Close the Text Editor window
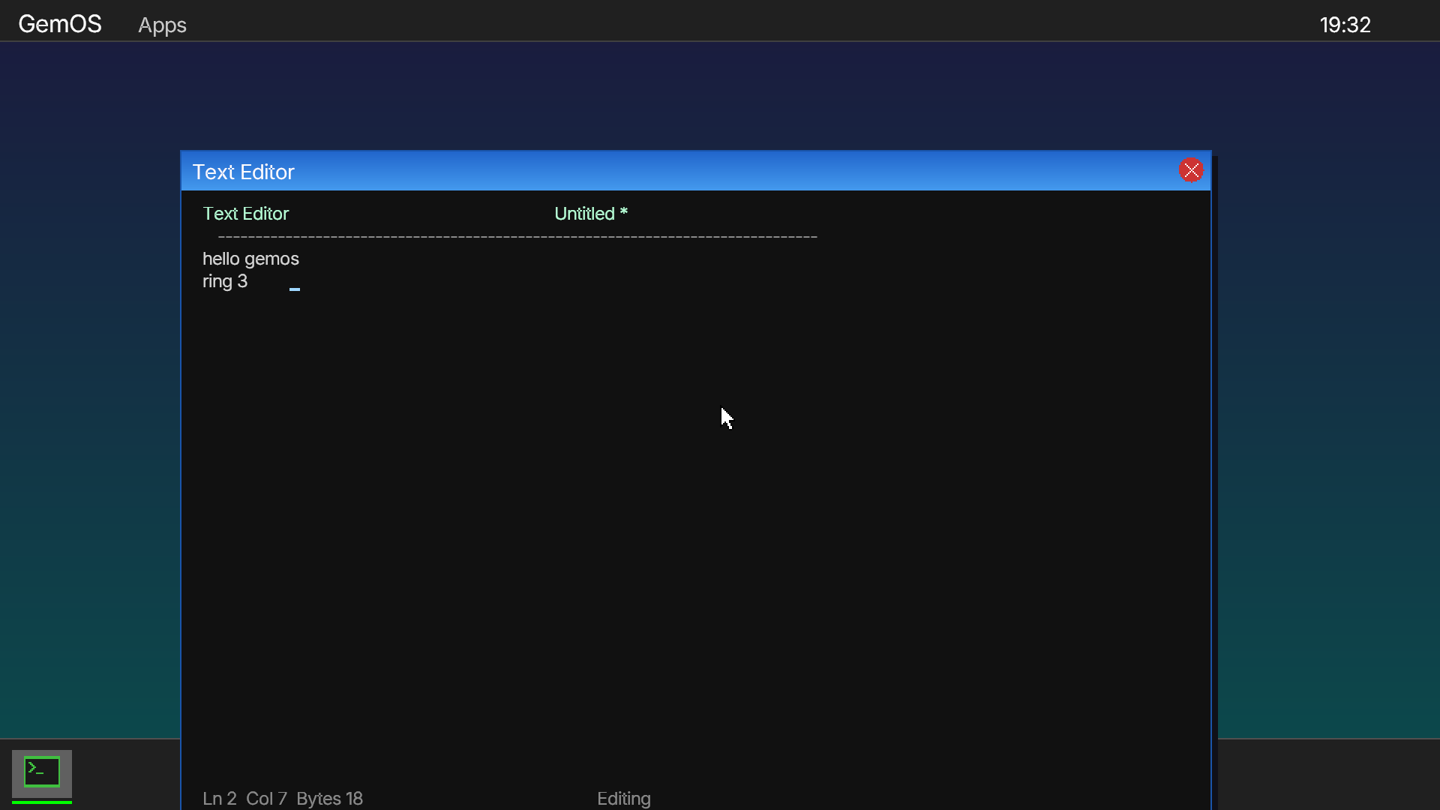 coord(1190,171)
